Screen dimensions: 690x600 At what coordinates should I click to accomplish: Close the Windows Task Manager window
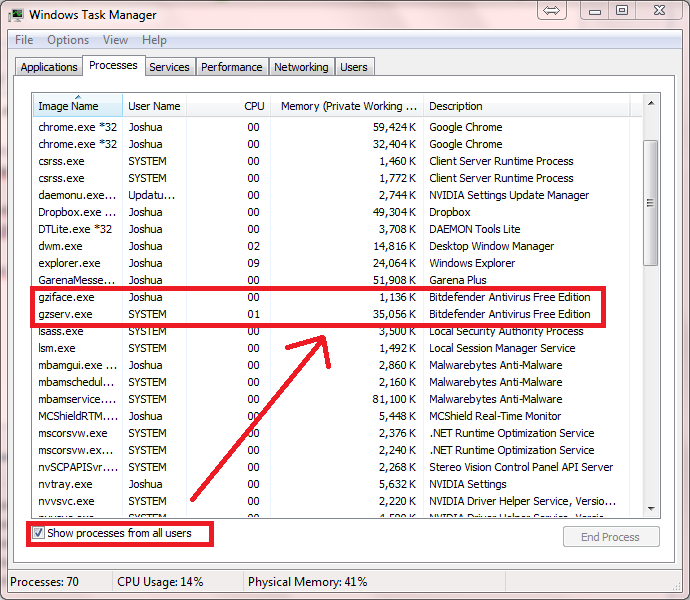pos(659,11)
